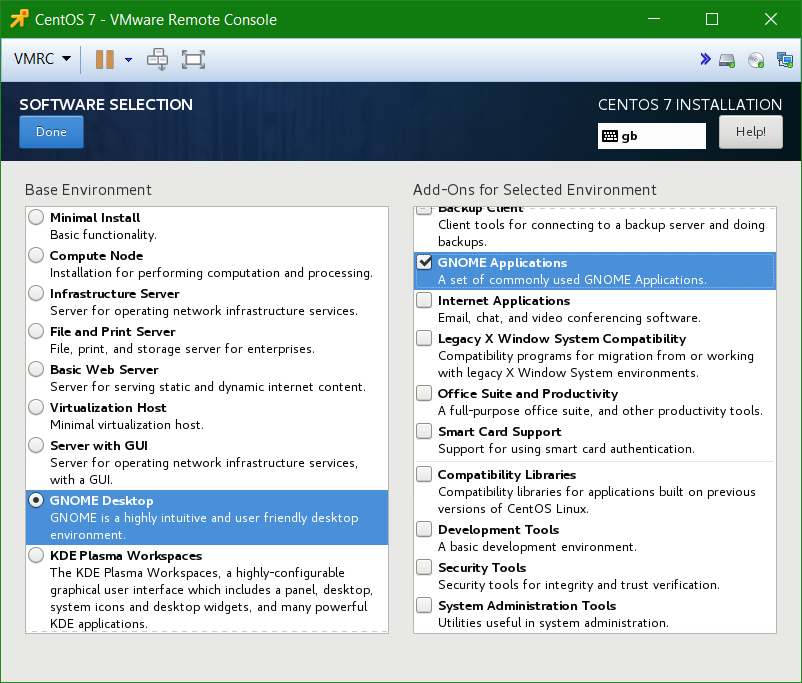Click text "Basic functionality."

coord(103,235)
